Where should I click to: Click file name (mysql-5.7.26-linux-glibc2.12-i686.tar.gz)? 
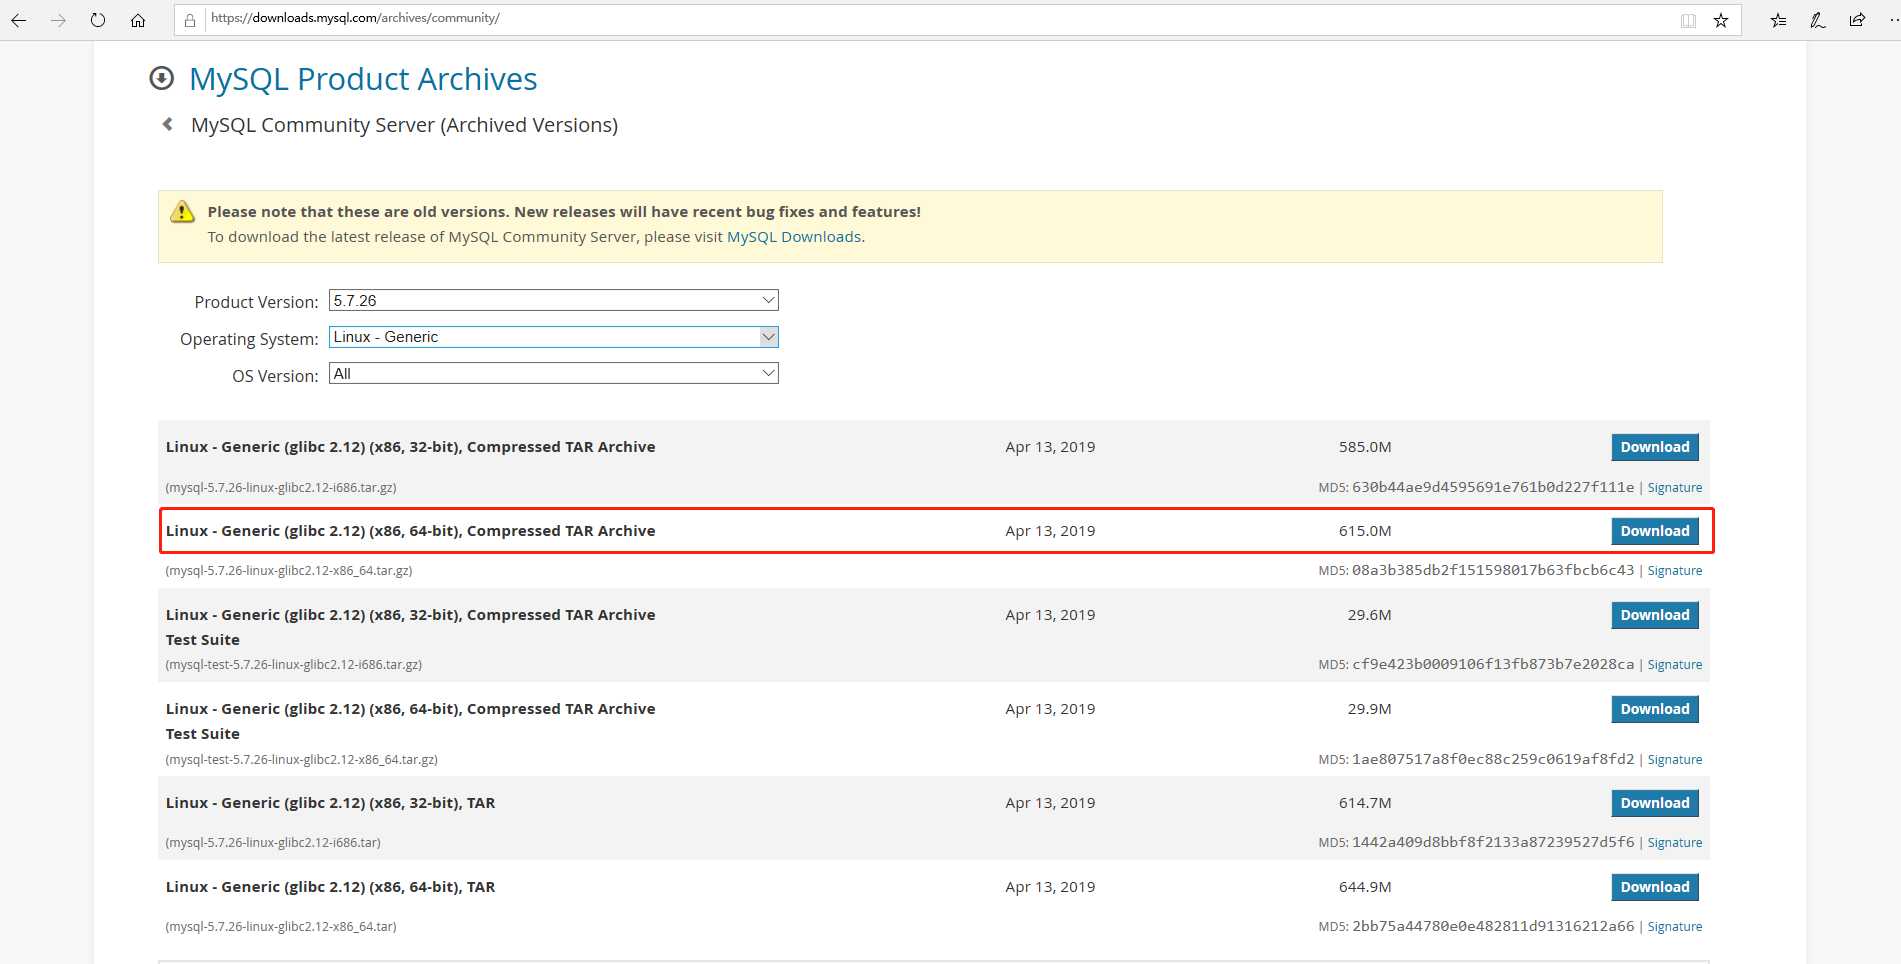coord(281,488)
